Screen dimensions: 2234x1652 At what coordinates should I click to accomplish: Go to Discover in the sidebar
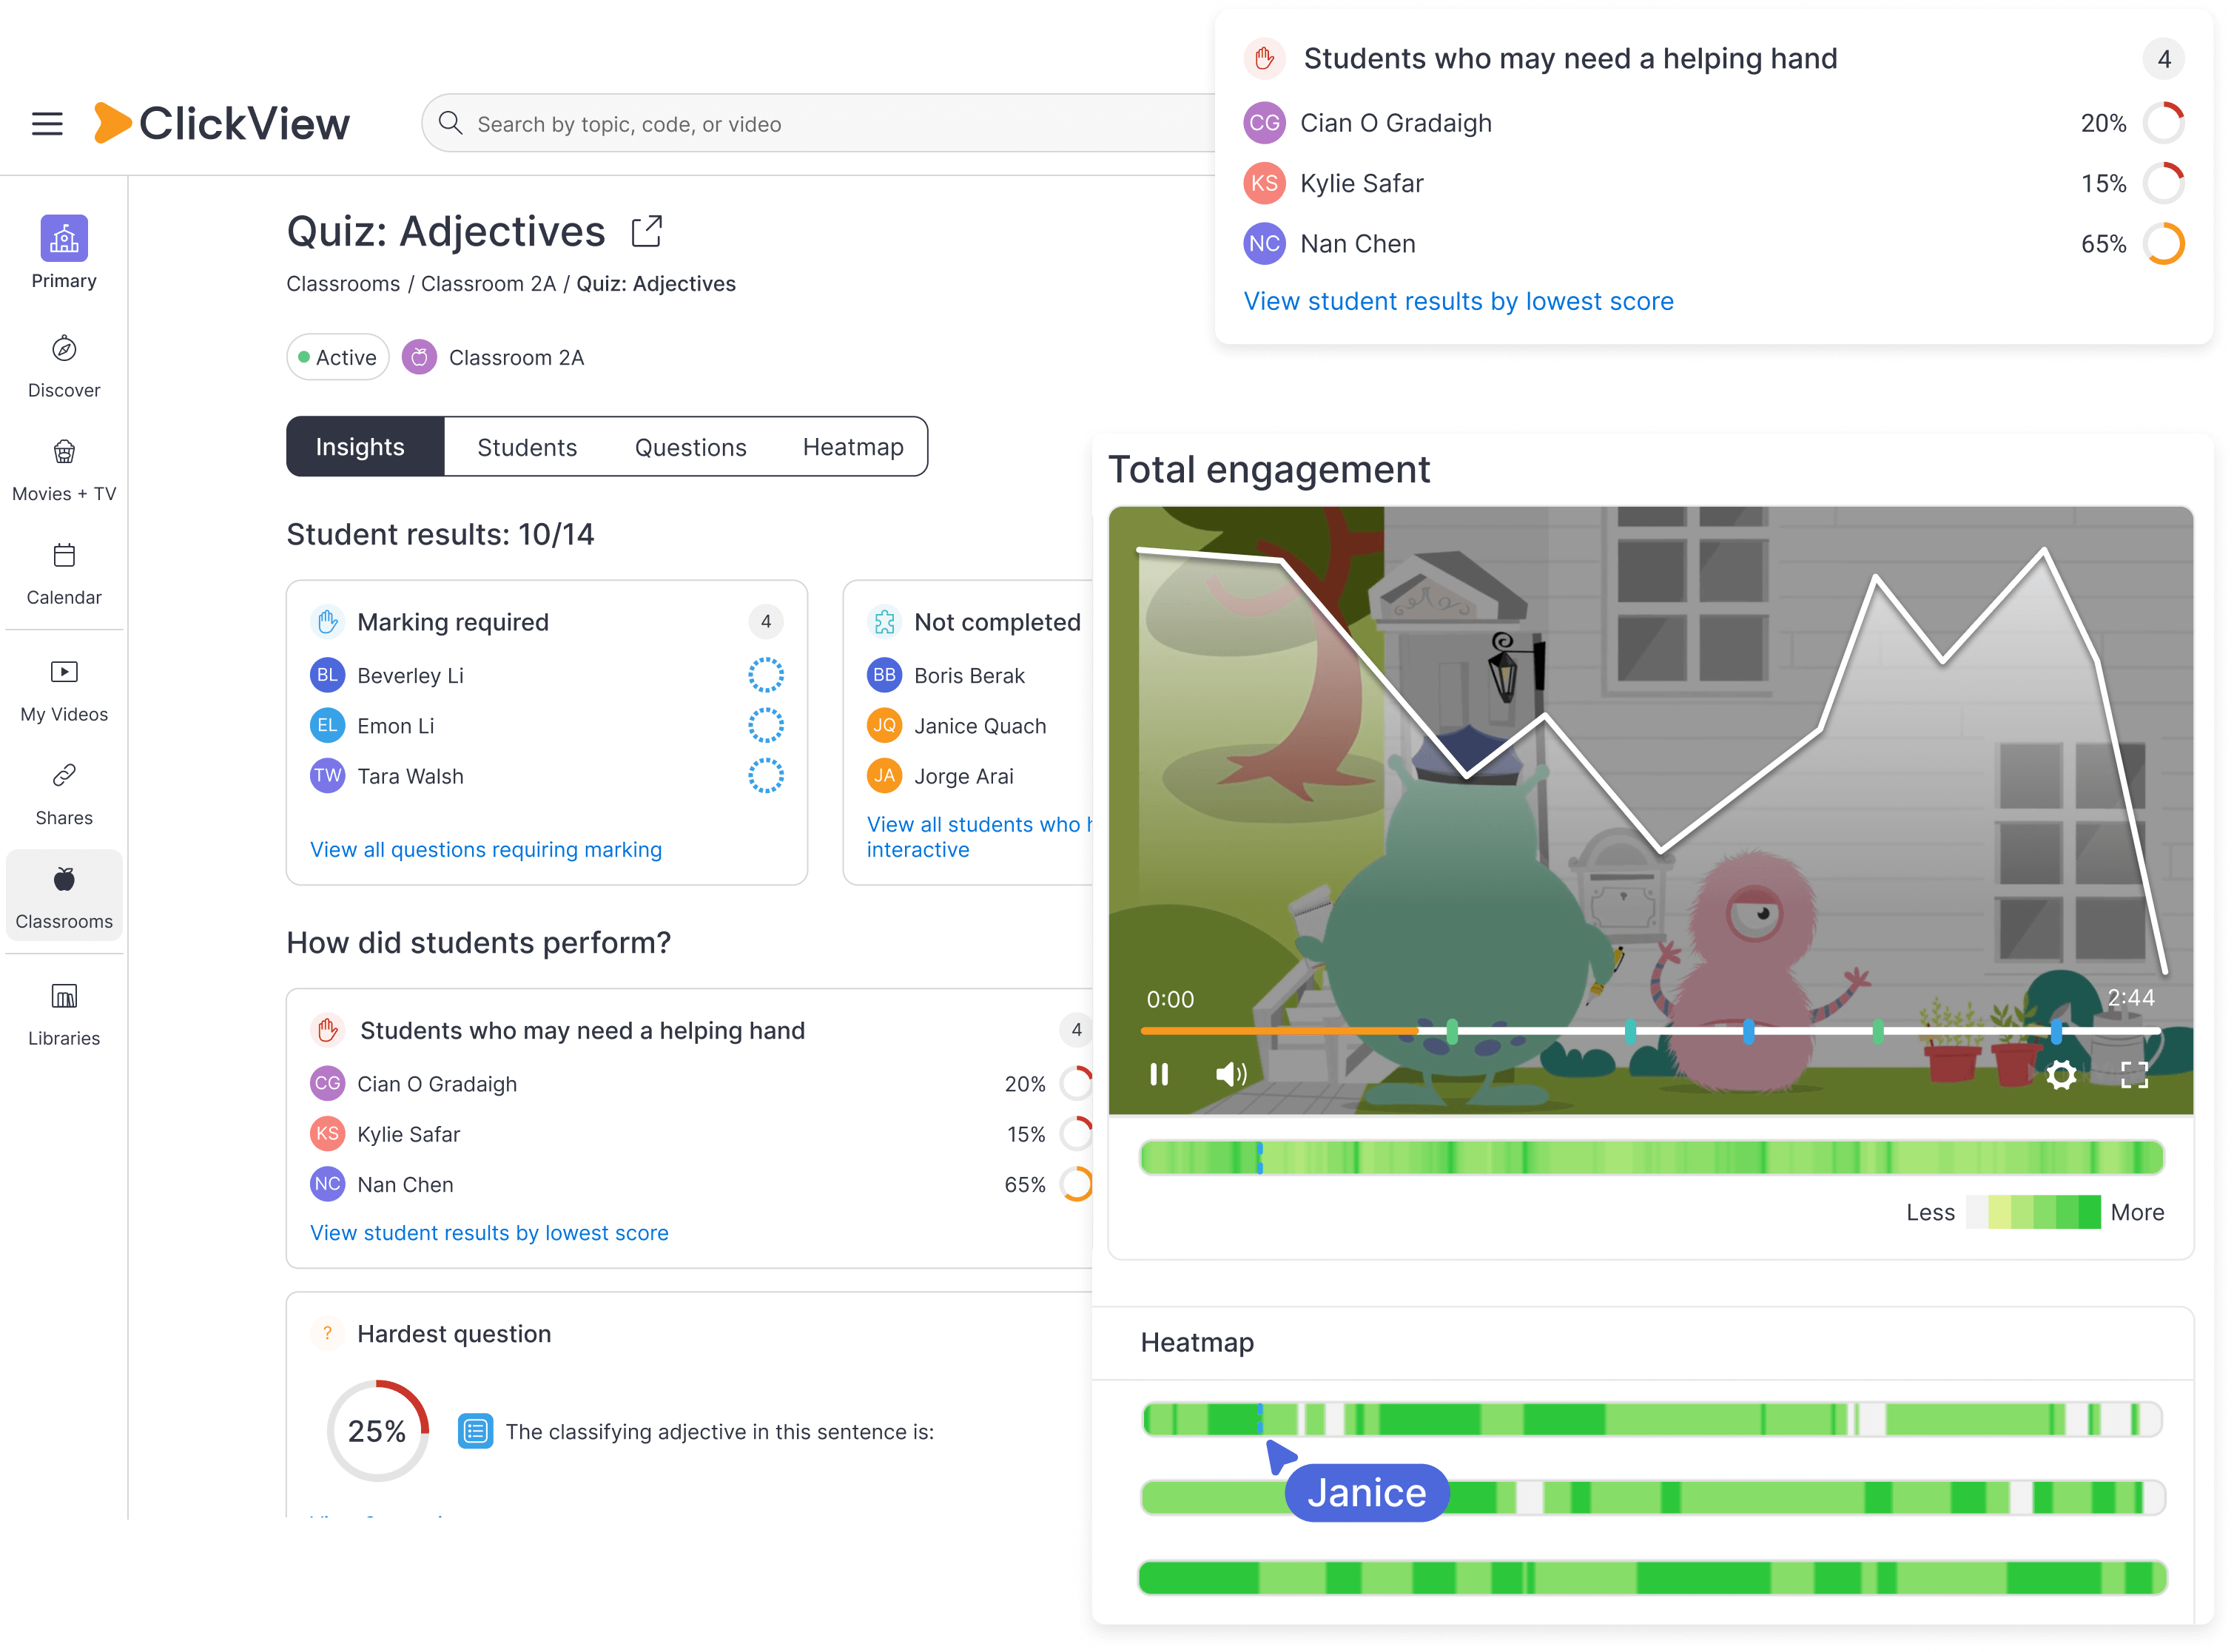(64, 367)
